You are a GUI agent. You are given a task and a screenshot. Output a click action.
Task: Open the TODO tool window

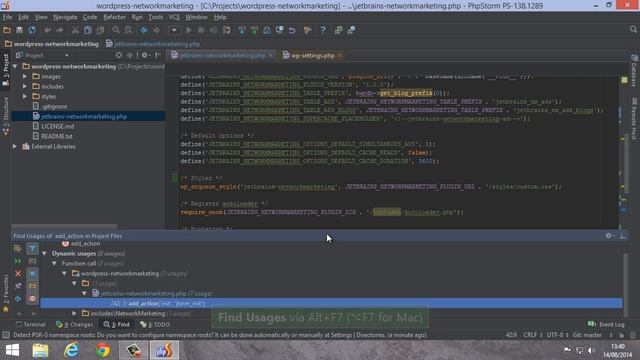[155, 324]
